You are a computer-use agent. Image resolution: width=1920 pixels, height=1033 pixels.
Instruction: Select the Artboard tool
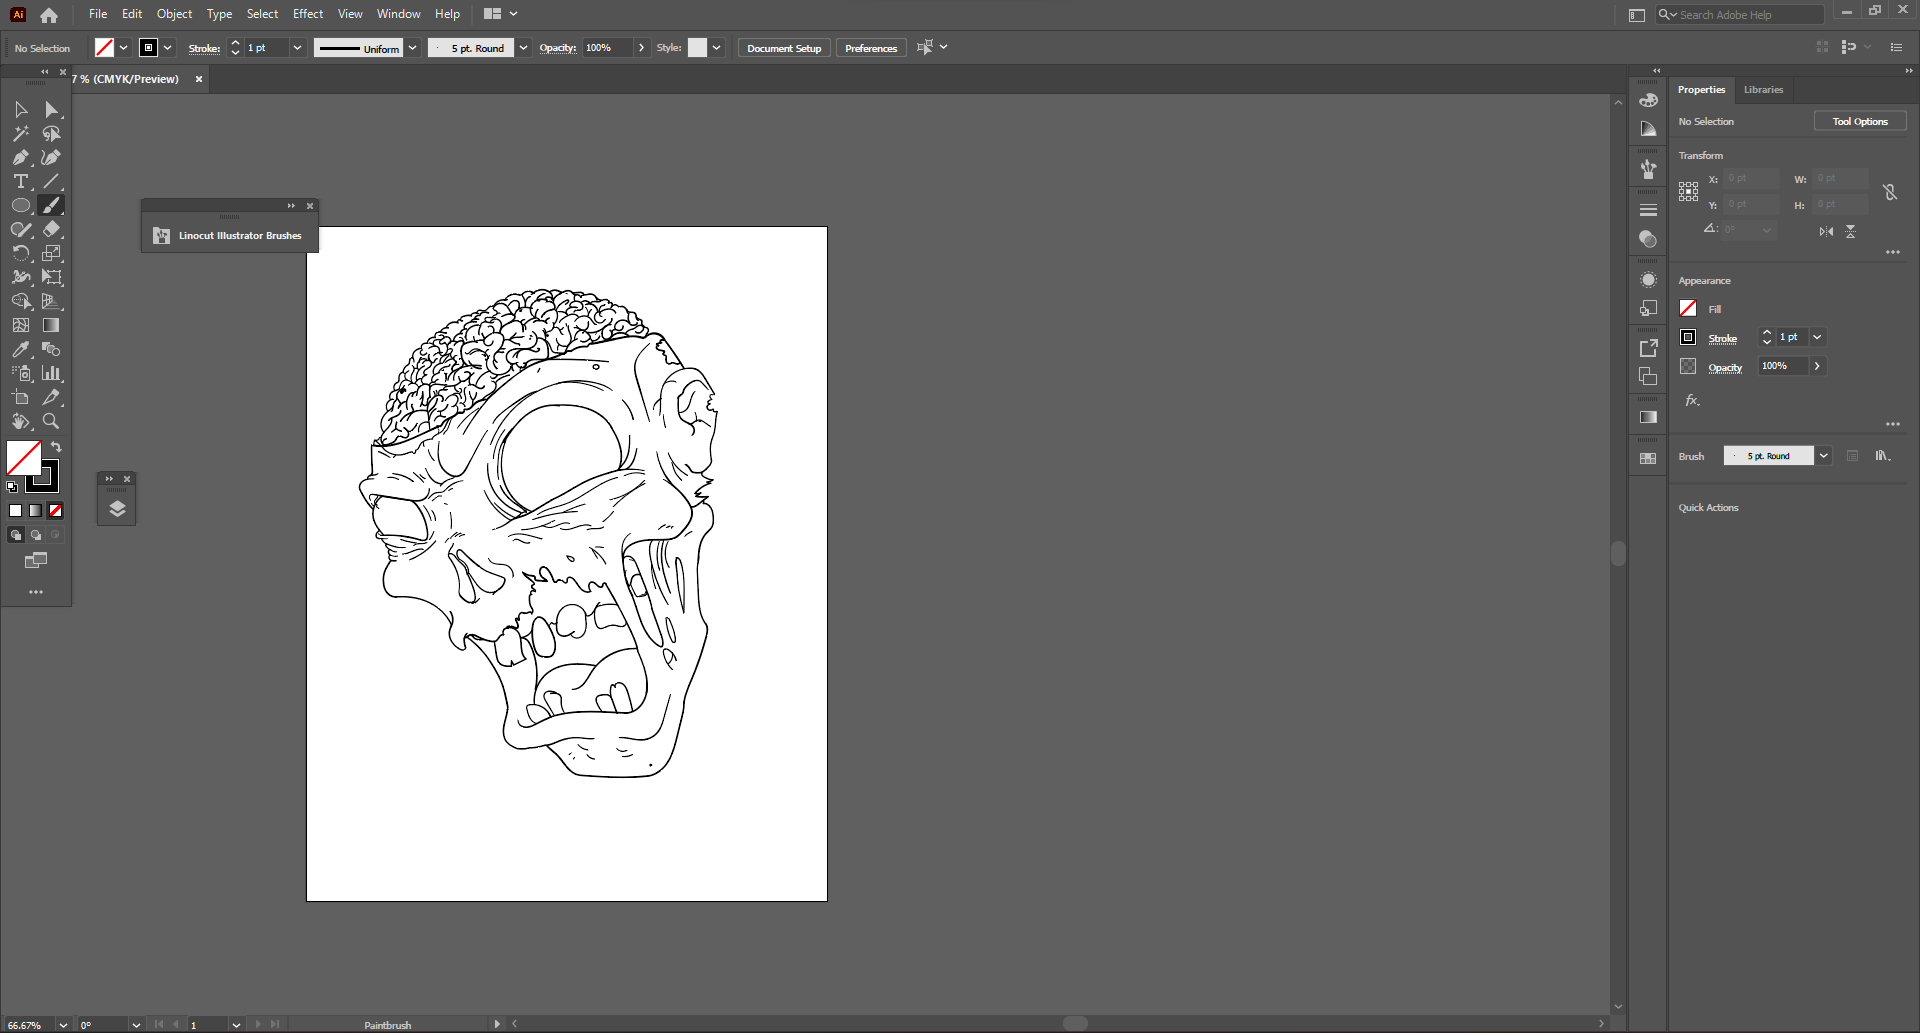(21, 397)
